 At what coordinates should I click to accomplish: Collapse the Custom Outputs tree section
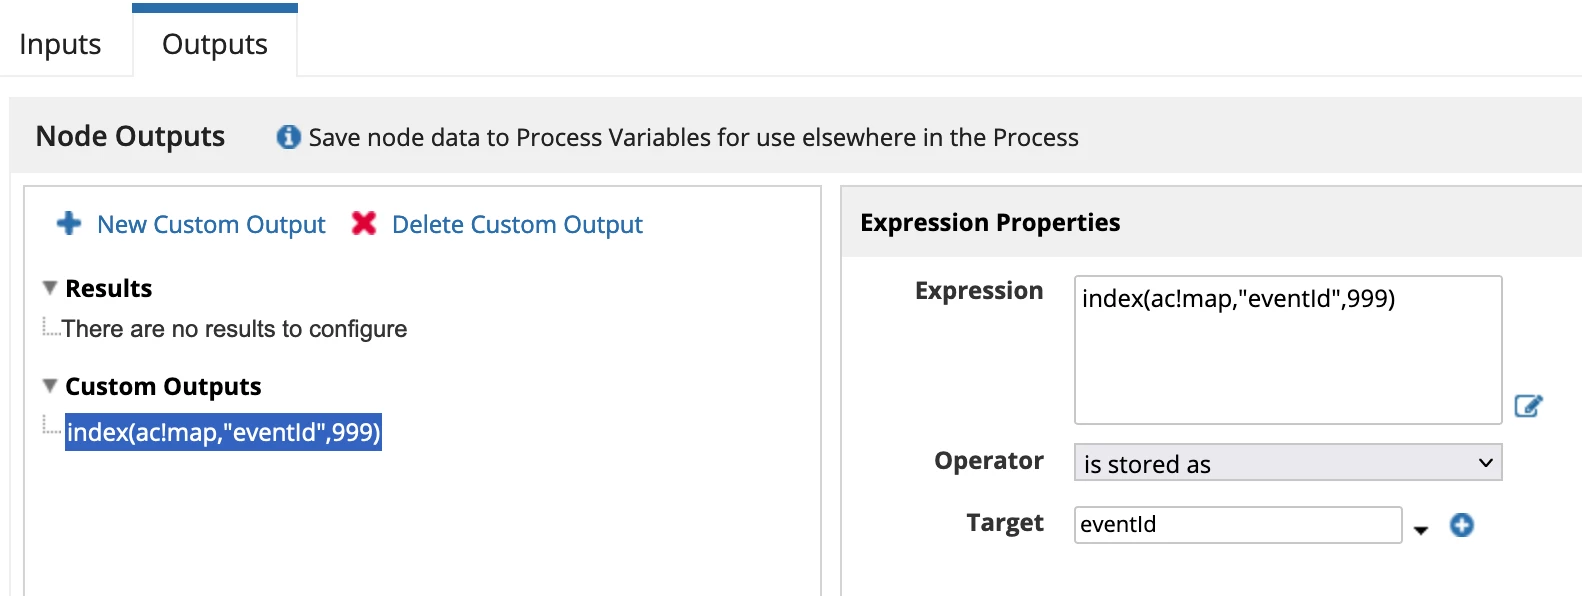[x=49, y=386]
